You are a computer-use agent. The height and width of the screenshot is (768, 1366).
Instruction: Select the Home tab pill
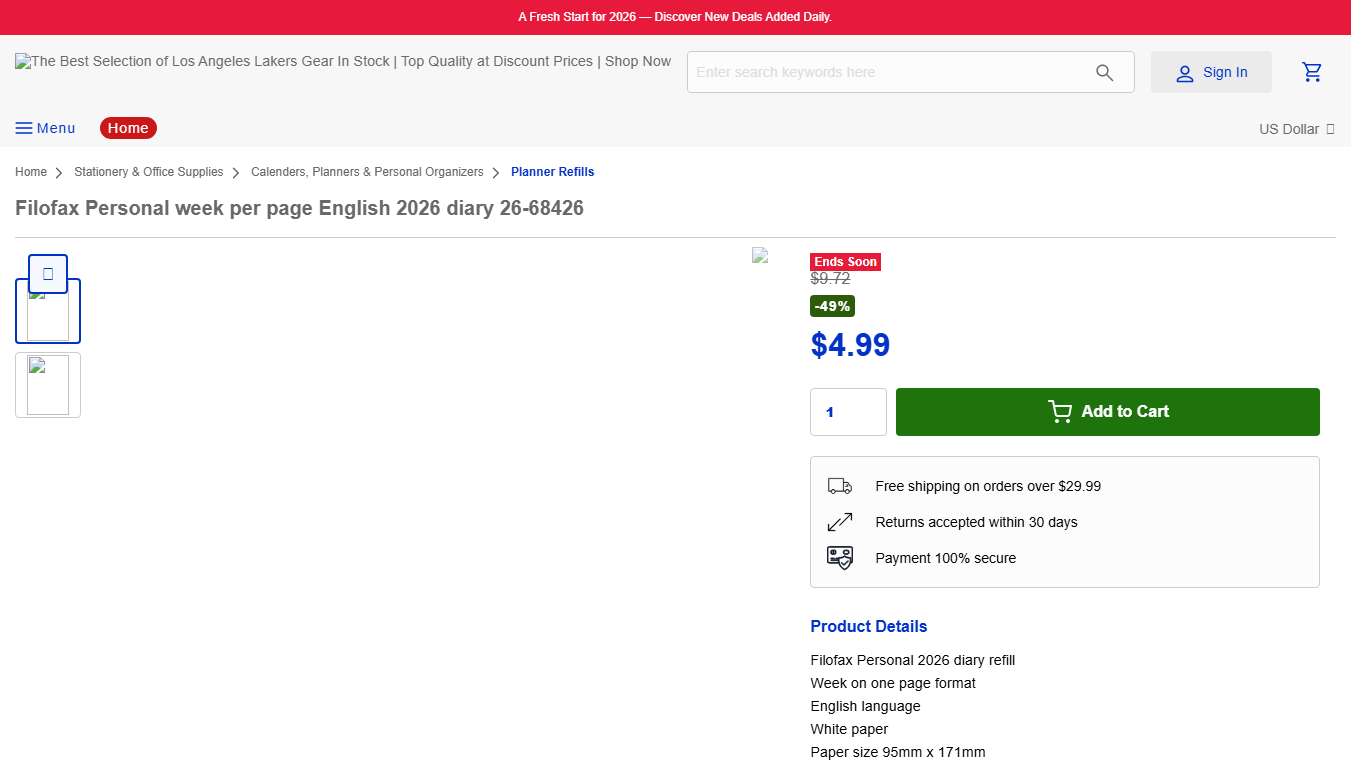tap(128, 128)
